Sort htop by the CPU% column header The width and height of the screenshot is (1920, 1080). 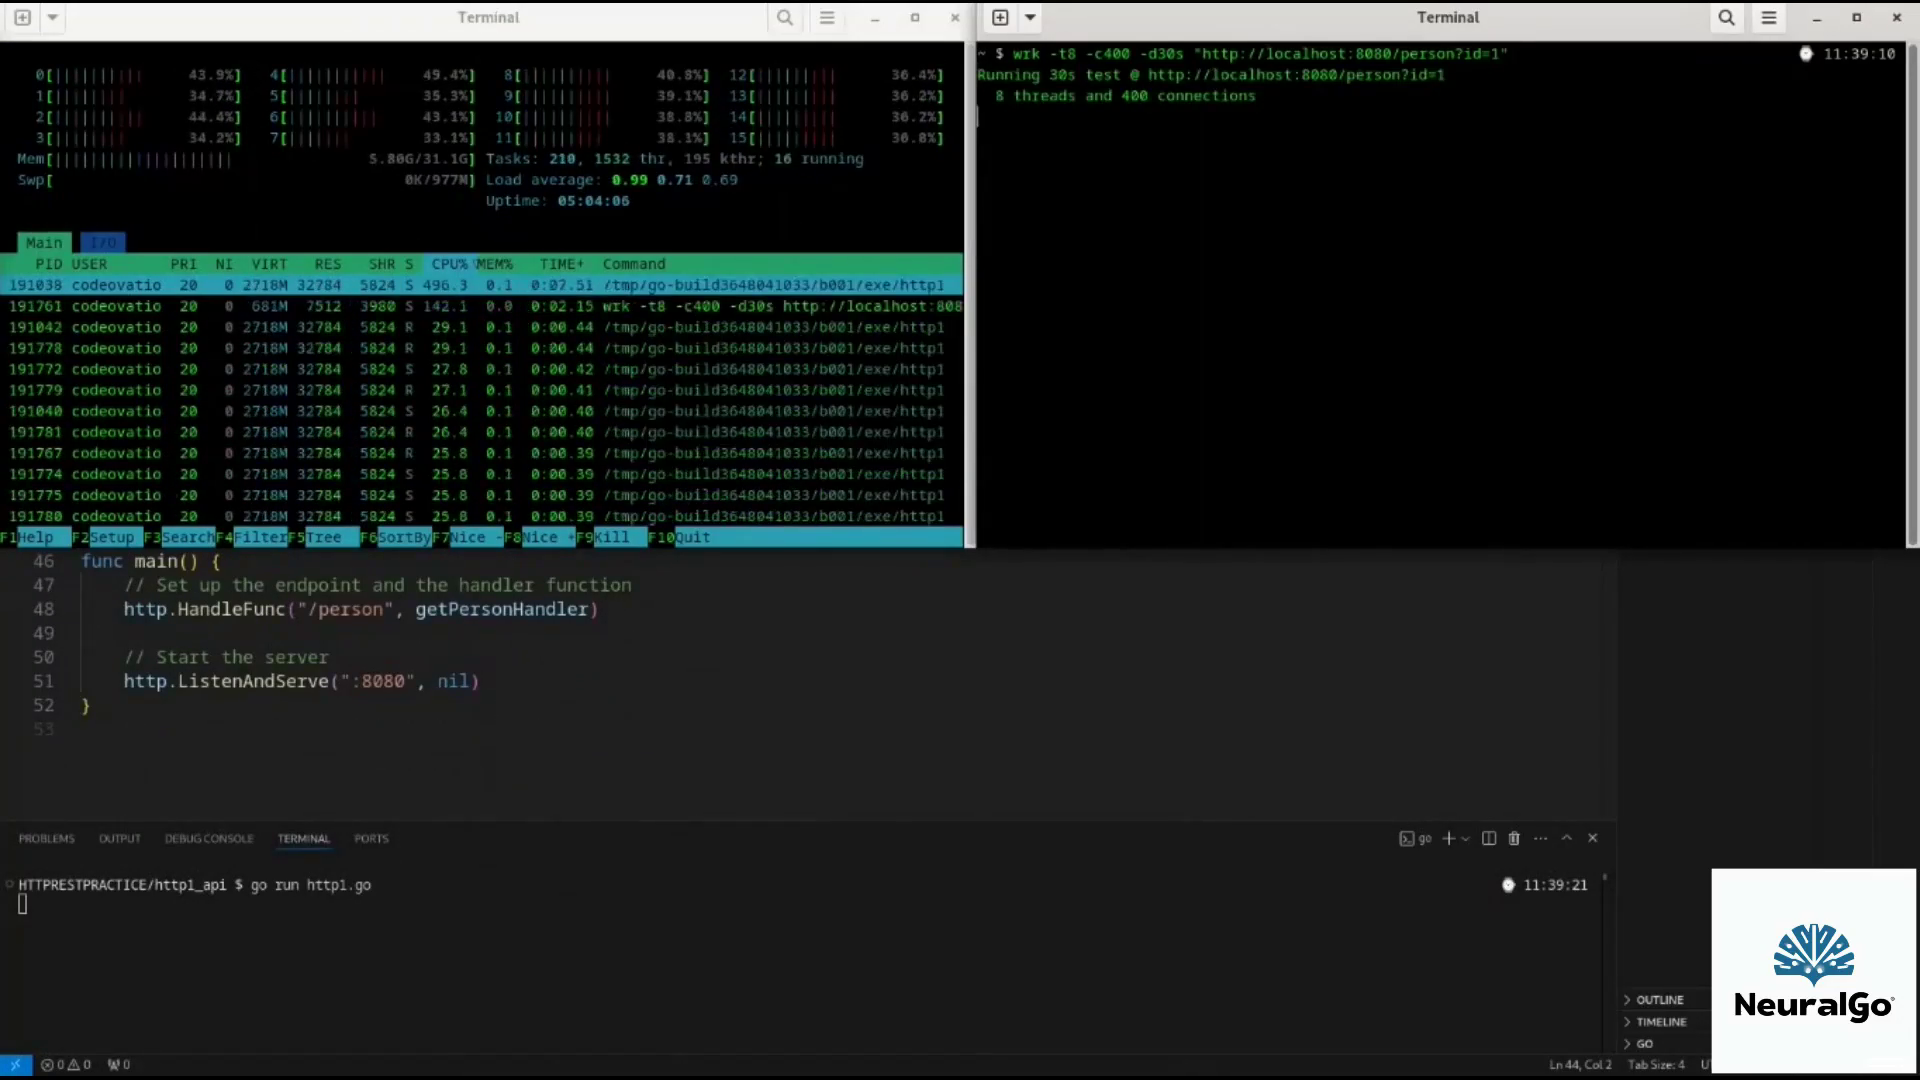pos(449,264)
